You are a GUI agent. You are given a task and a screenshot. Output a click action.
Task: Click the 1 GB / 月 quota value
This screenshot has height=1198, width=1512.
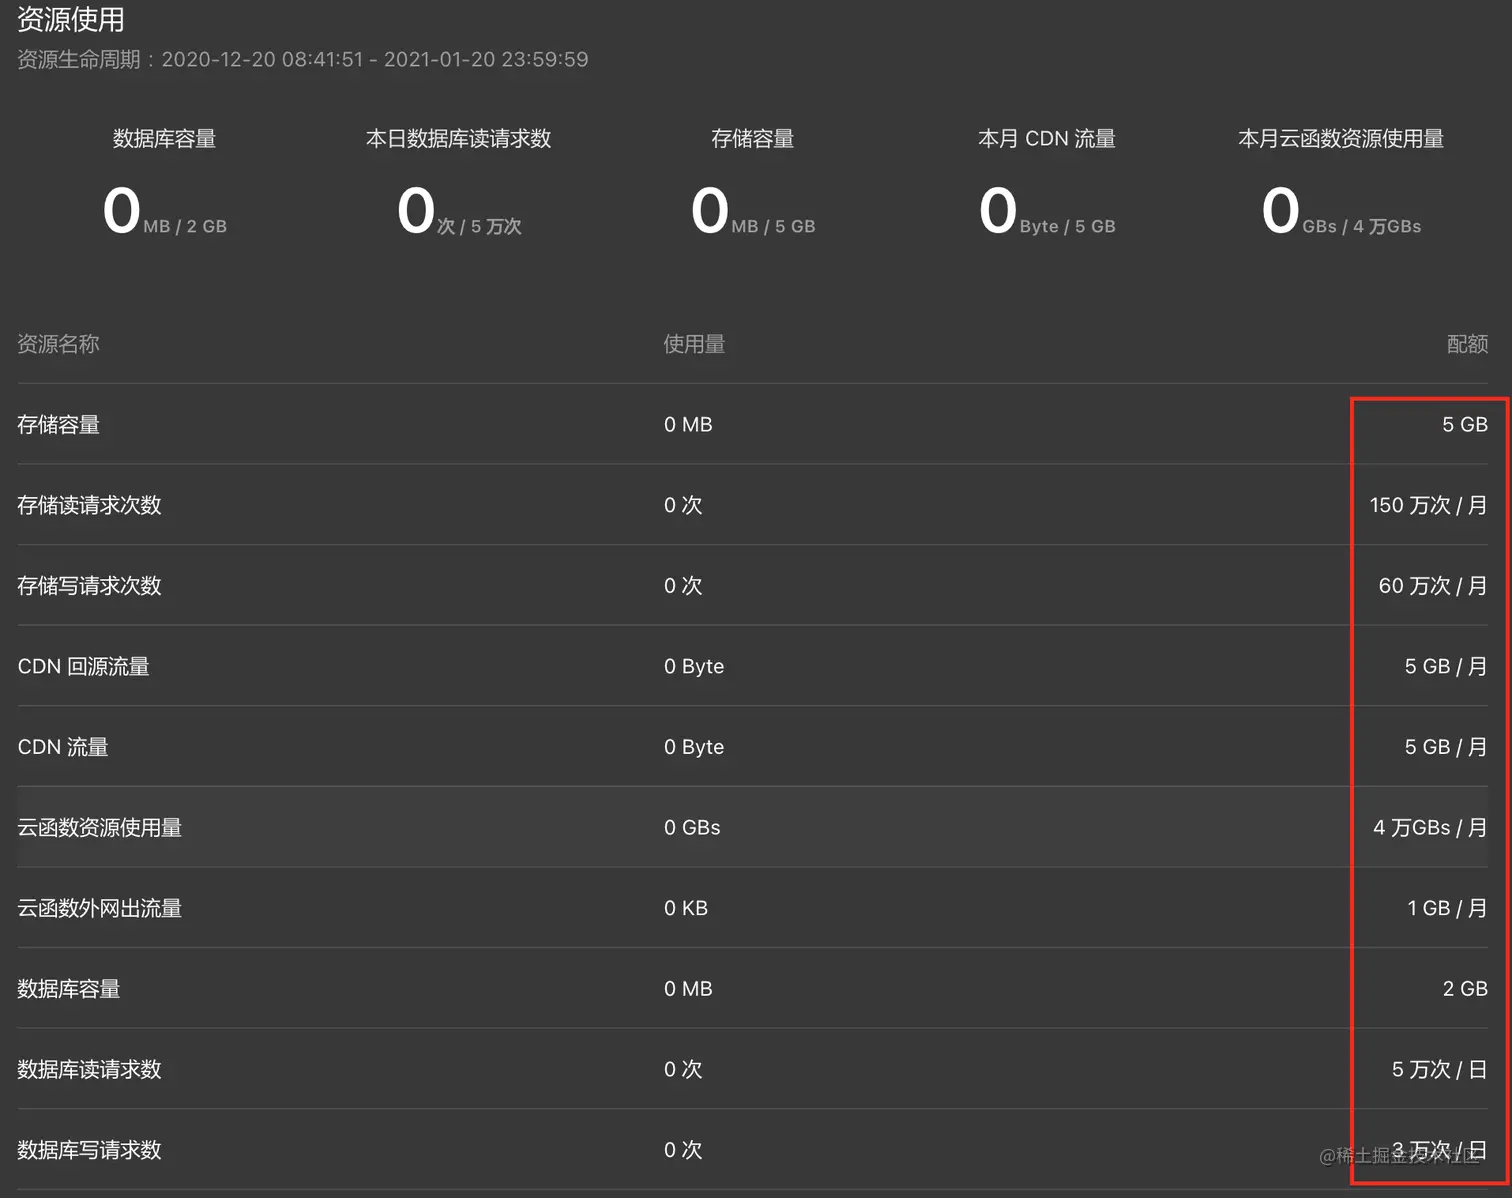pos(1448,909)
